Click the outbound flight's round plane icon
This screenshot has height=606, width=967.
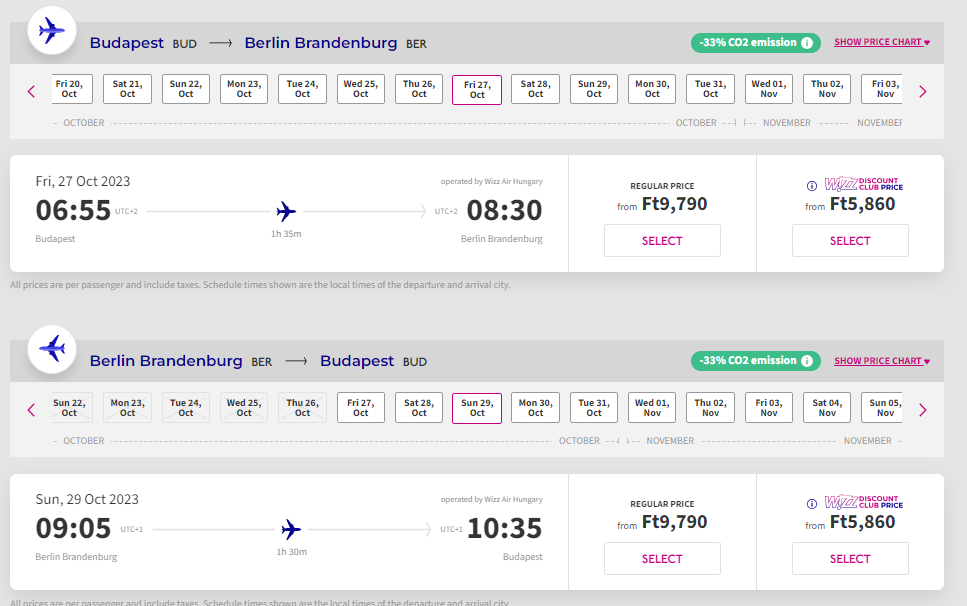pyautogui.click(x=51, y=31)
